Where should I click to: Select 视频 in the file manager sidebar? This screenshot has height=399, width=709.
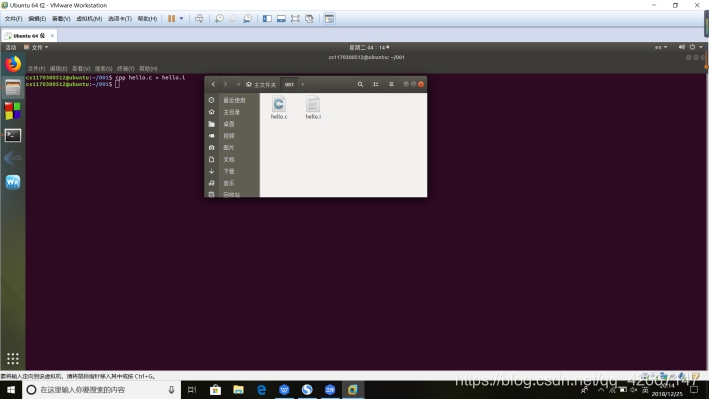coord(232,136)
